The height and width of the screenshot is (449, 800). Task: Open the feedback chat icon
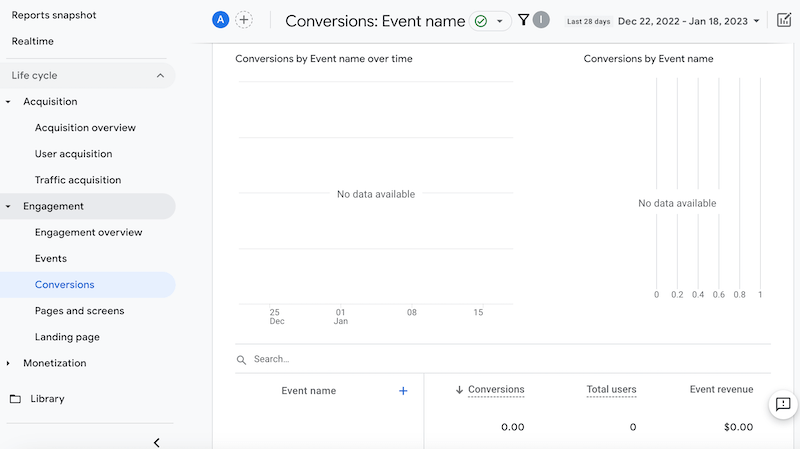pyautogui.click(x=783, y=404)
